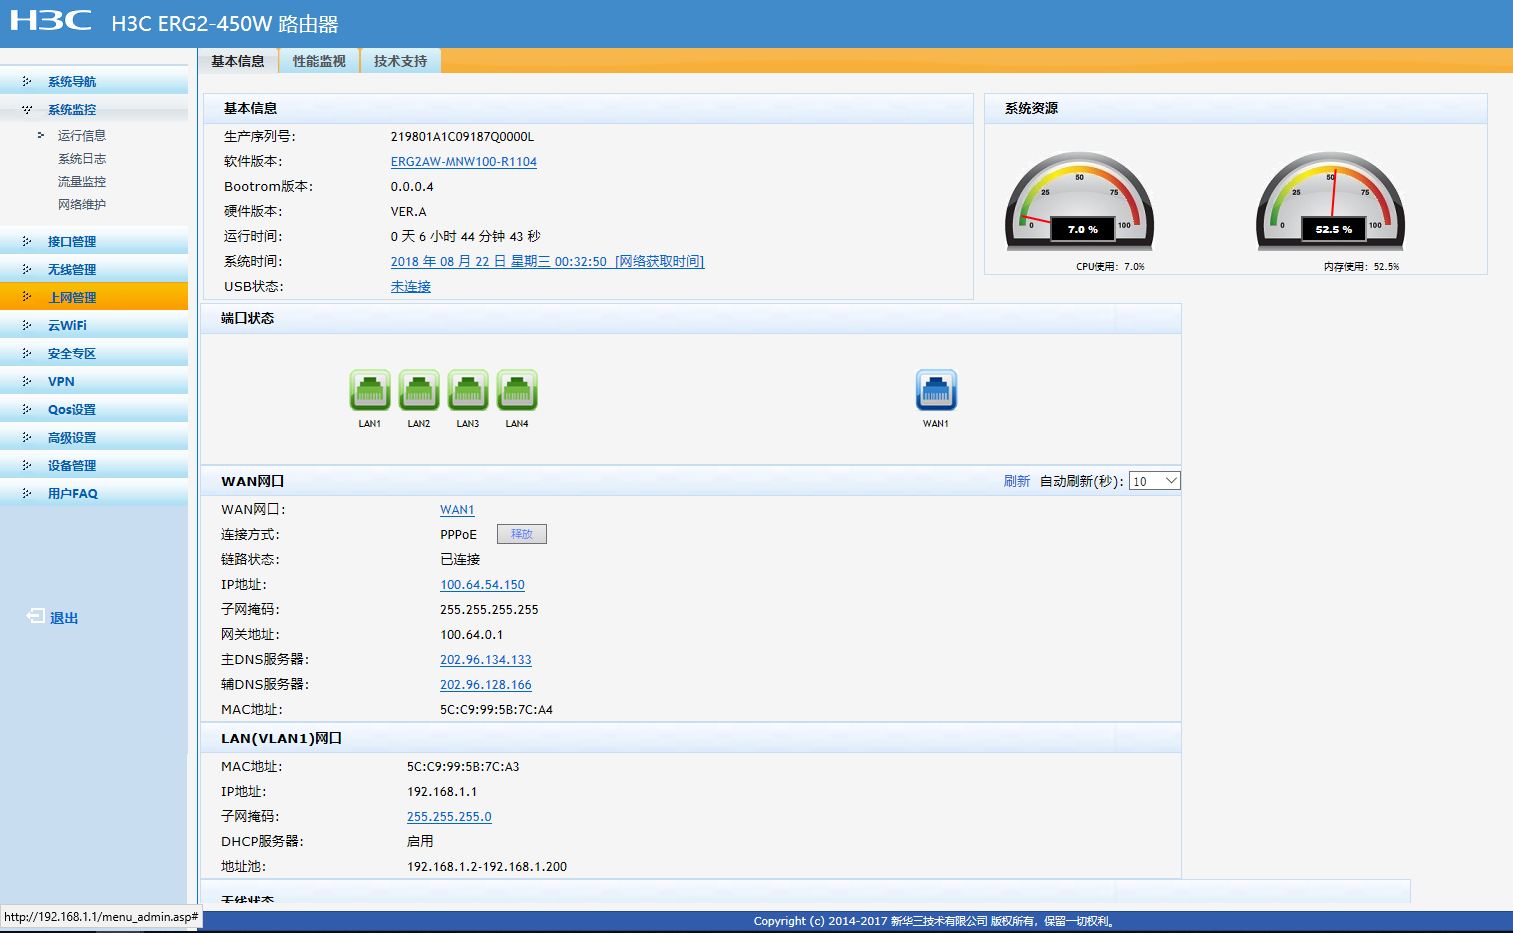Click the 网络获取时间 link
Viewport: 1513px width, 933px height.
[x=660, y=261]
